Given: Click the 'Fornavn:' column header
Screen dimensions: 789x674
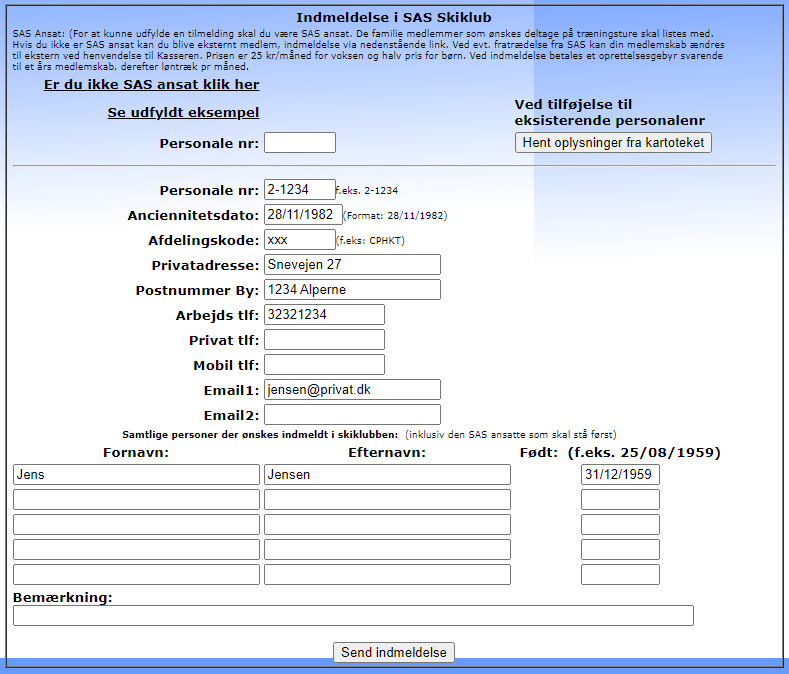Looking at the screenshot, I should [x=136, y=453].
